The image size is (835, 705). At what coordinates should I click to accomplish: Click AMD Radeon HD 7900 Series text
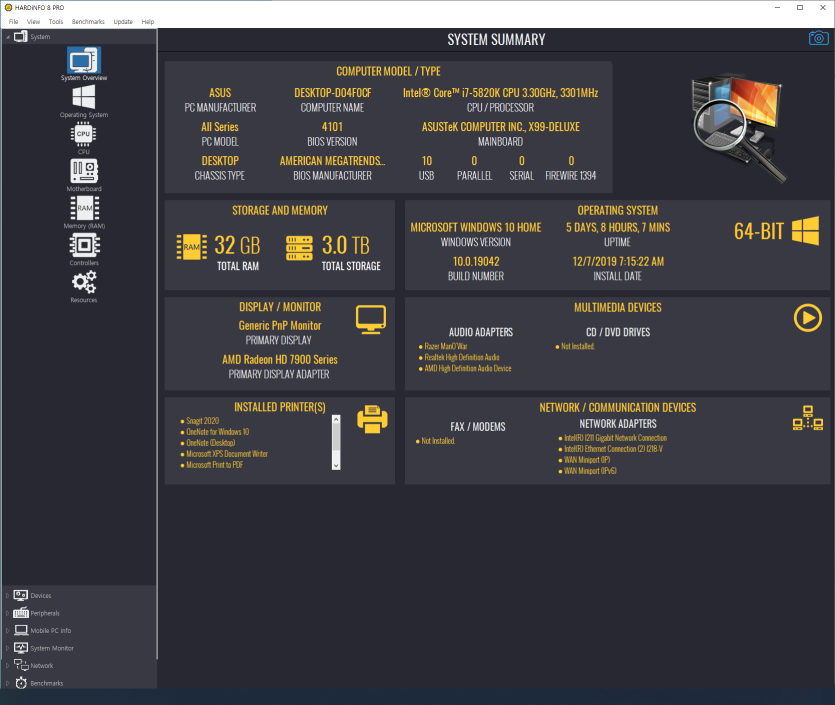click(280, 359)
